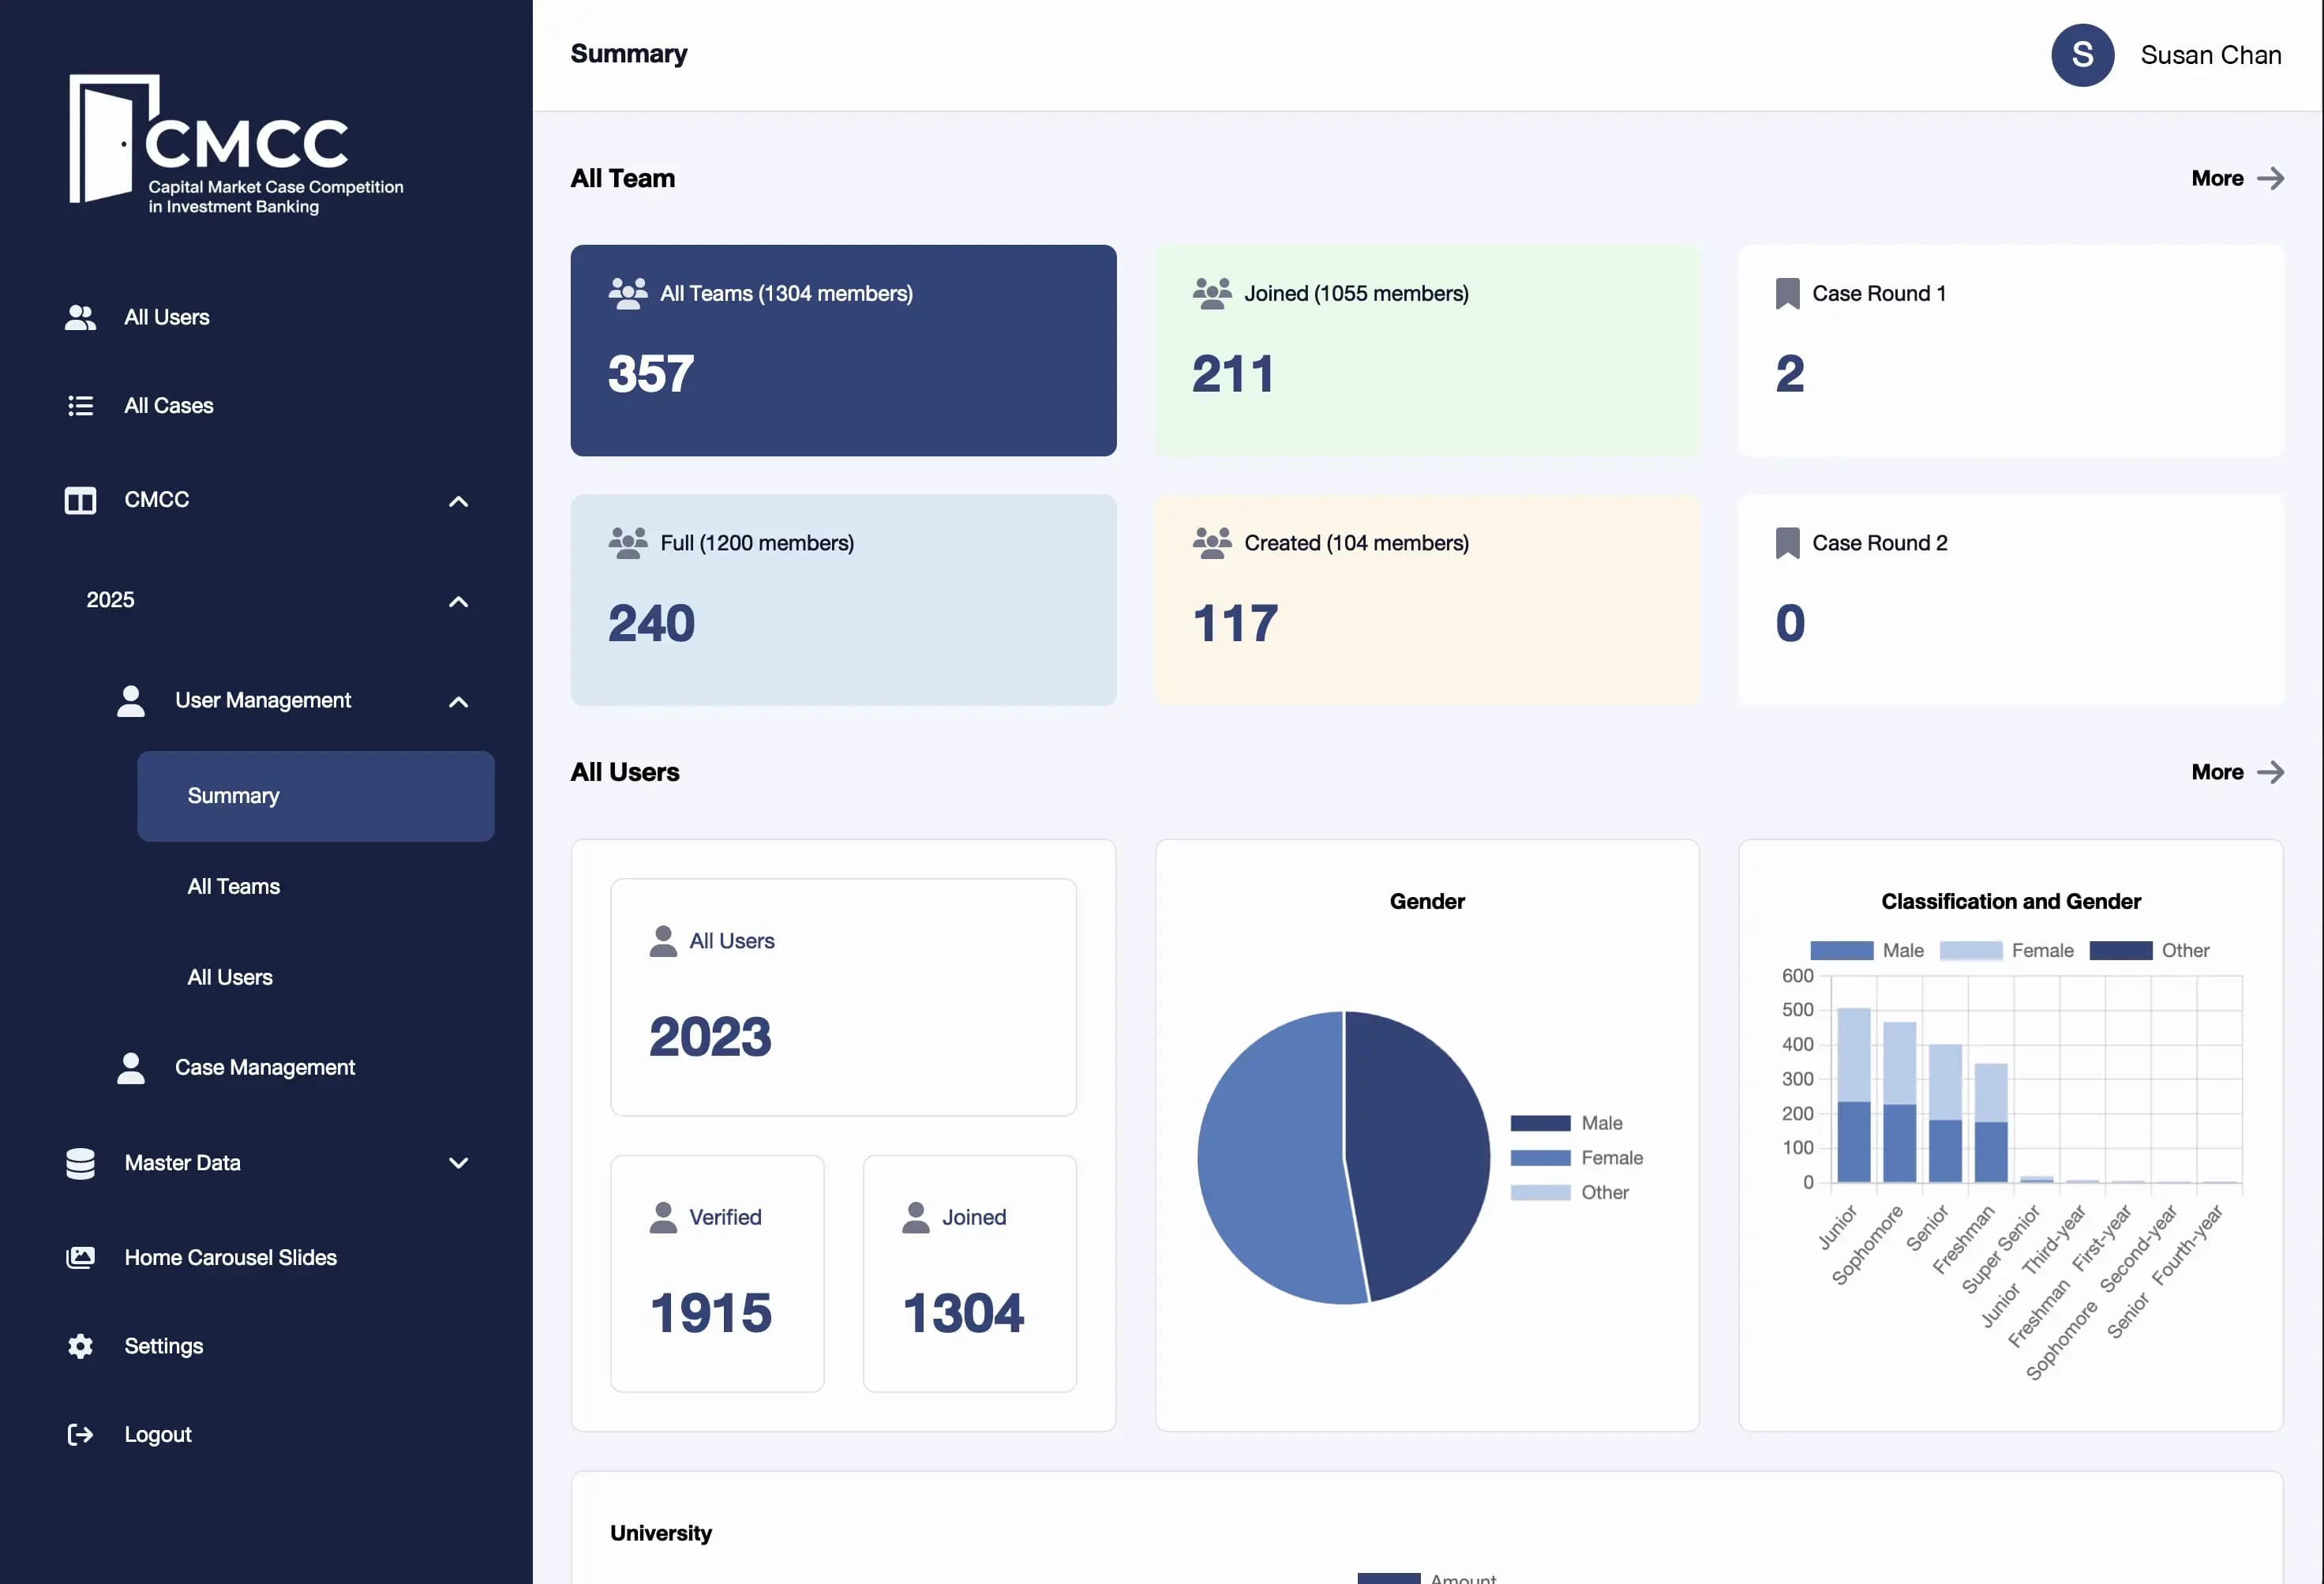Select the Master Data database icon
Viewport: 2324px width, 1584px height.
(80, 1162)
